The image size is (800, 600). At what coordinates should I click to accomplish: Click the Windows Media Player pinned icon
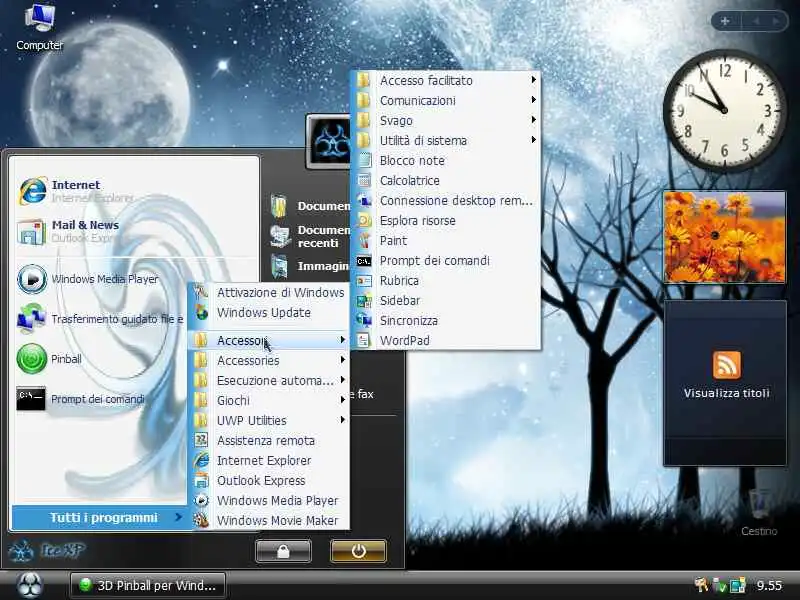[x=32, y=279]
